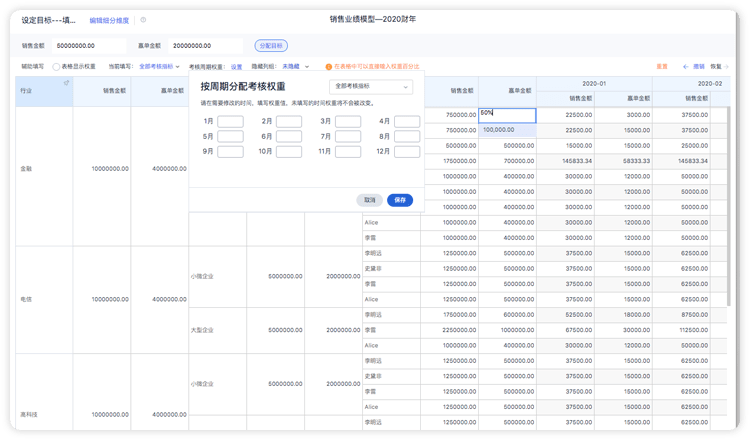
Task: Click the redo right-arrow icon beside 恢复
Action: click(726, 66)
